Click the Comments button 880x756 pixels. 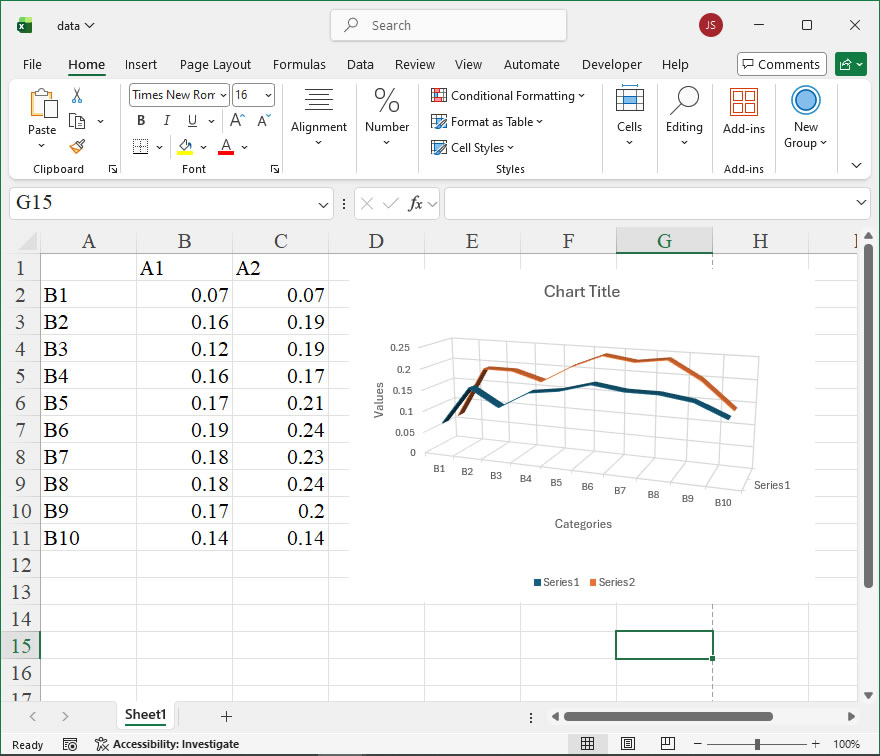[781, 64]
